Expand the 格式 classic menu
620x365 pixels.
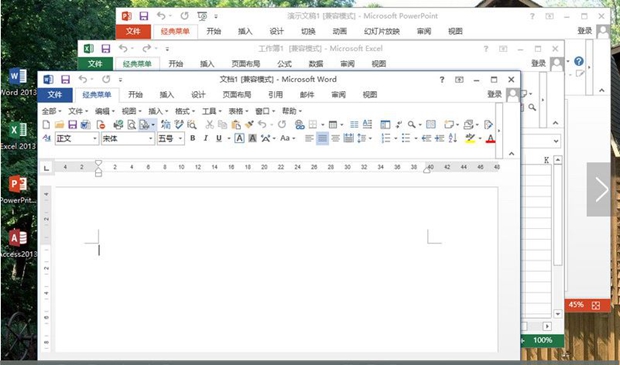point(185,111)
